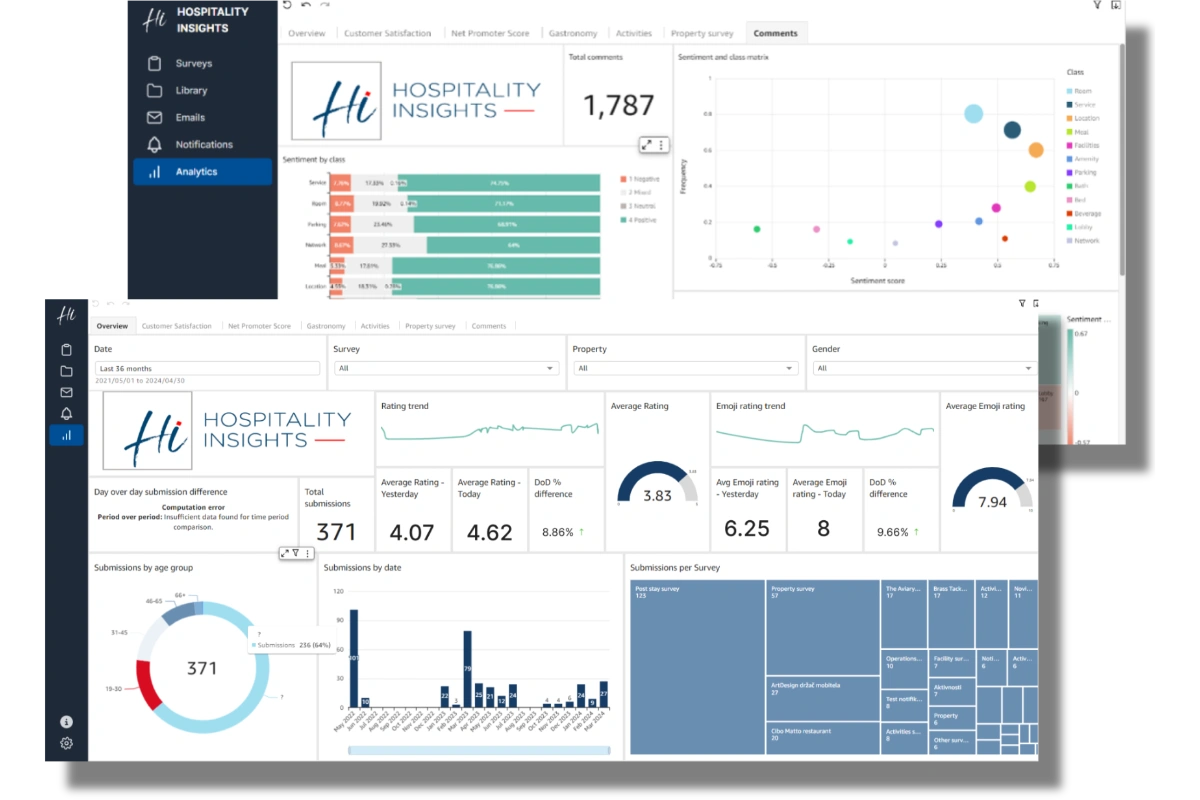The width and height of the screenshot is (1200, 800).
Task: Open Emails from the expanded sidebar
Action: (x=190, y=117)
